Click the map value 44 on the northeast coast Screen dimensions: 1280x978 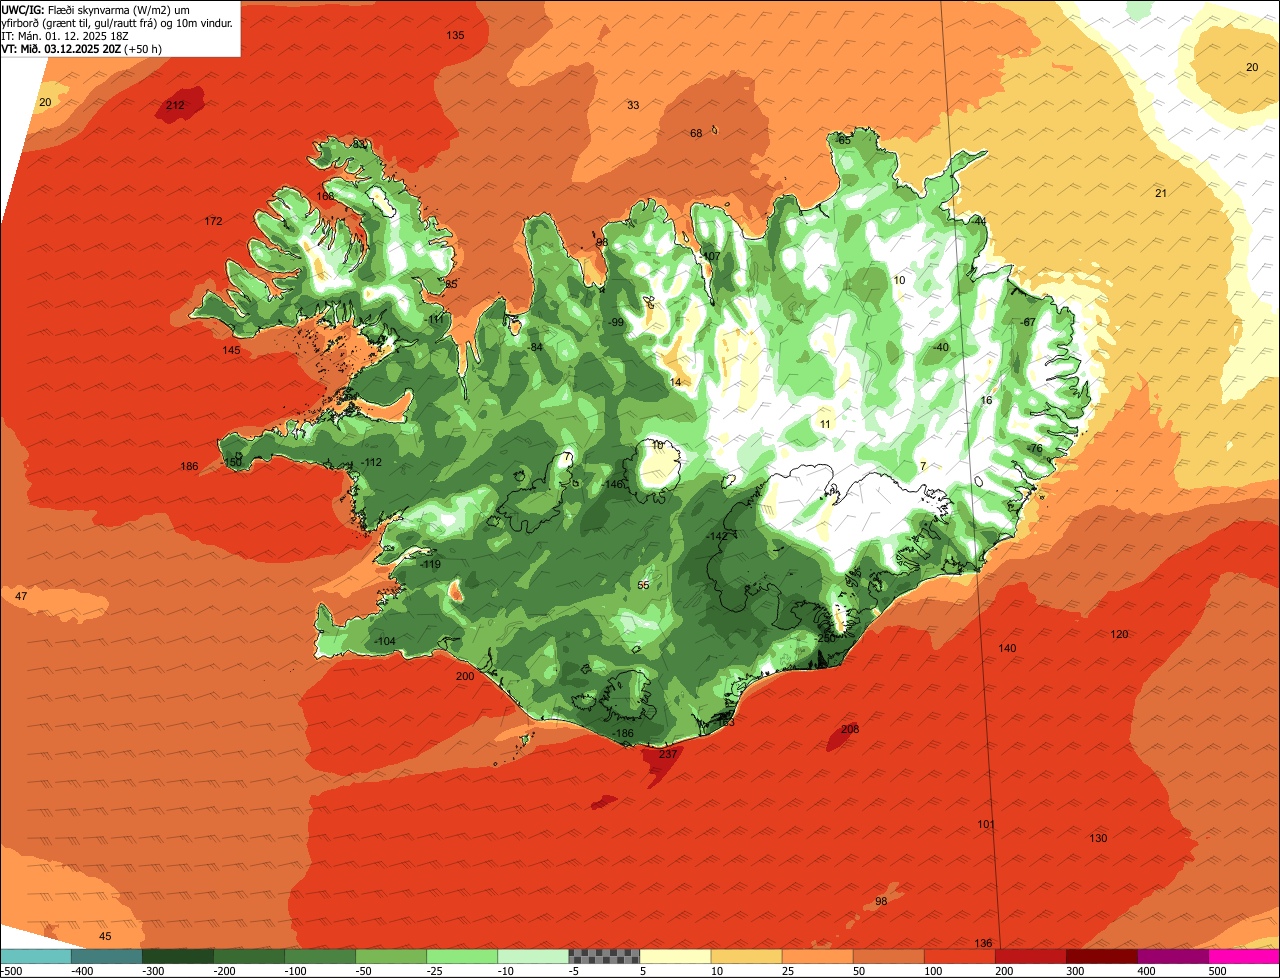tap(980, 221)
